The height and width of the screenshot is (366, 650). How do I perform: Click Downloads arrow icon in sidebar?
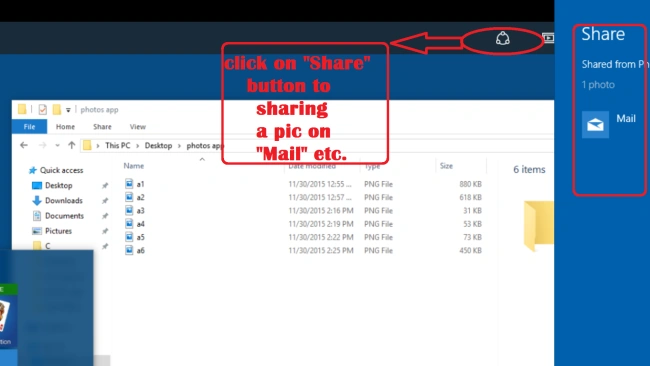pos(37,201)
